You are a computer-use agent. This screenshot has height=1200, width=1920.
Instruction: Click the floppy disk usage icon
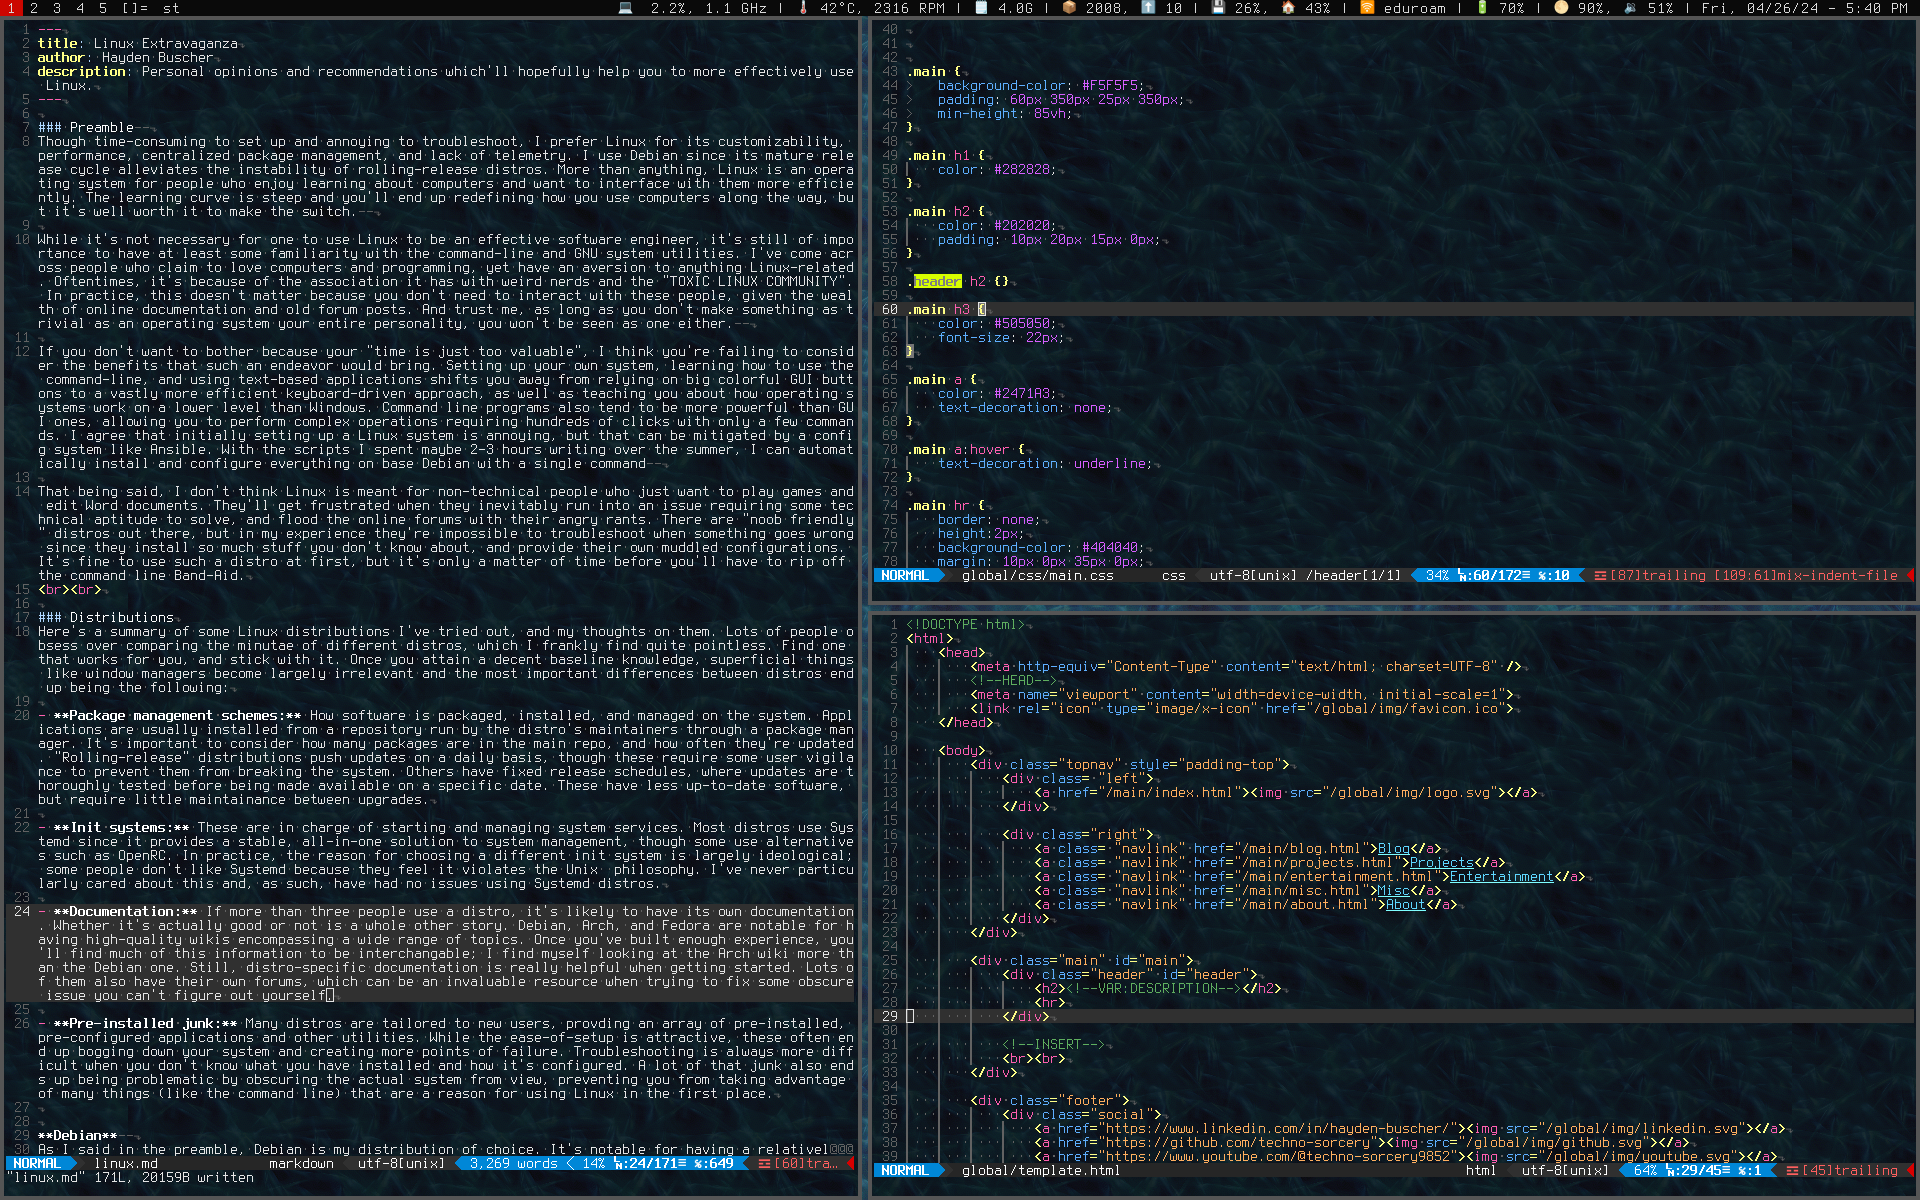pyautogui.click(x=1218, y=7)
